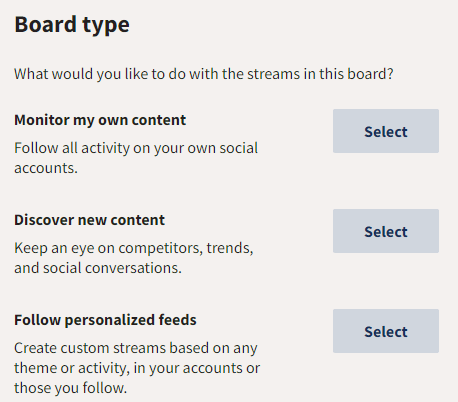
Task: Click the Board type heading
Action: (x=72, y=25)
